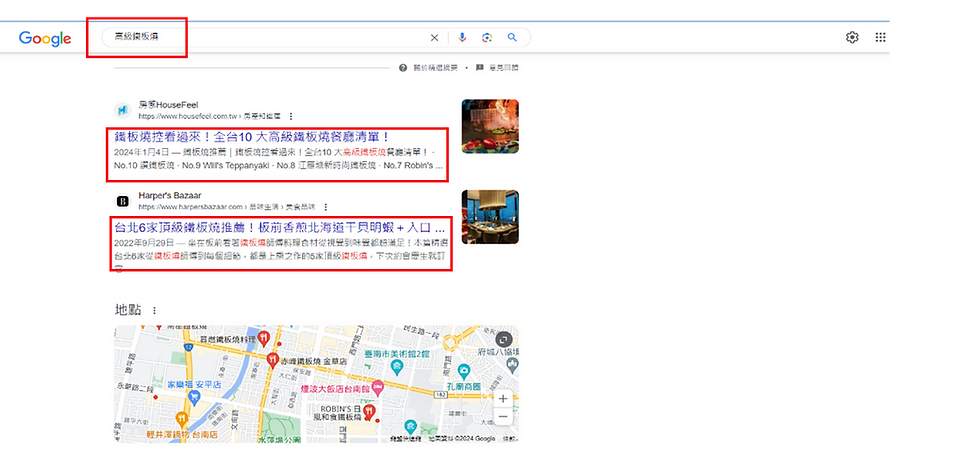Screen dimensions: 980x467
Task: Expand the map to full view
Action: pos(503,339)
